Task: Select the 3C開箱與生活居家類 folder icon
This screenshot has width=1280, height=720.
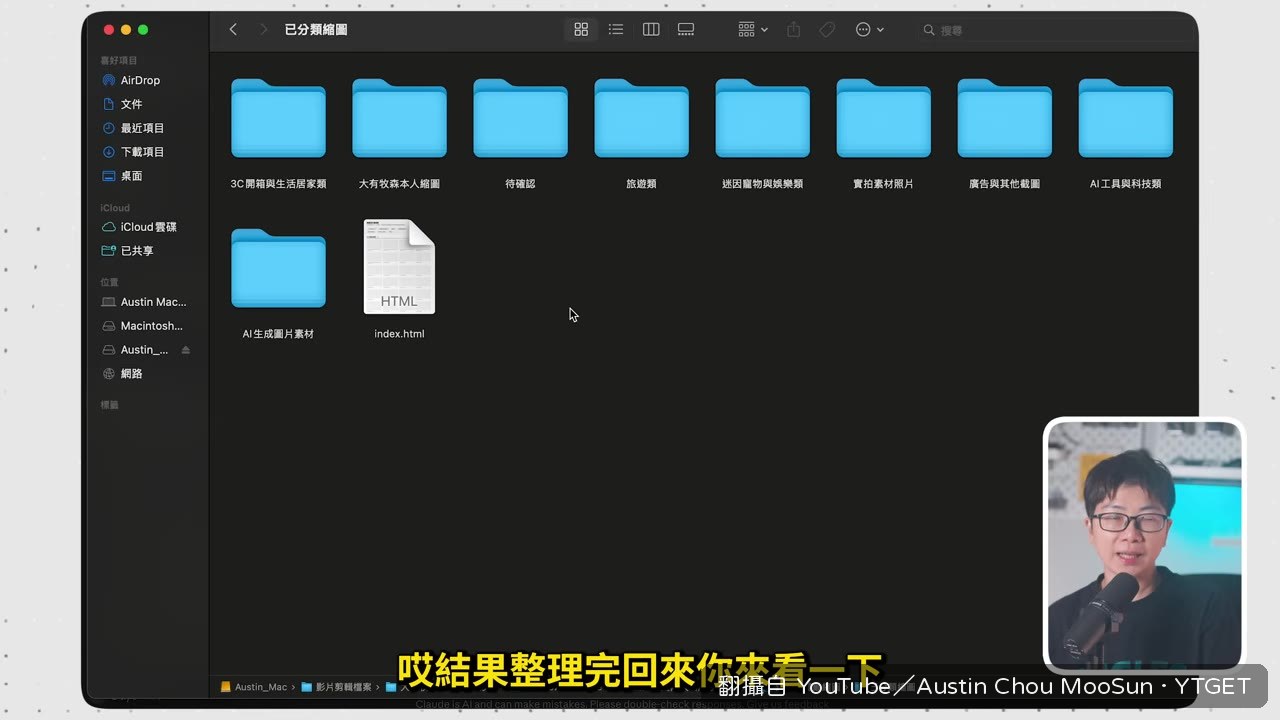Action: 278,118
